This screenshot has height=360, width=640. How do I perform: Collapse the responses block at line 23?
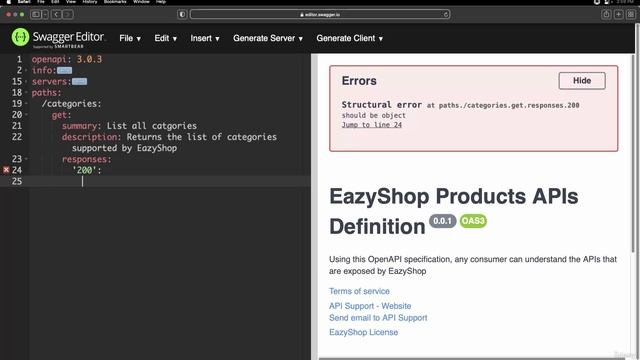[26, 159]
